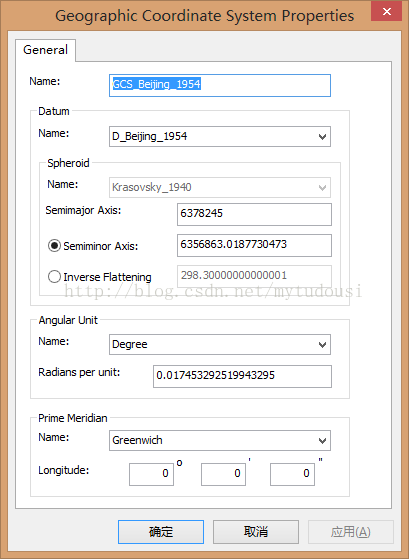The height and width of the screenshot is (560, 409).
Task: Click the Semiminor Axis: label text
Action: pyautogui.click(x=100, y=246)
